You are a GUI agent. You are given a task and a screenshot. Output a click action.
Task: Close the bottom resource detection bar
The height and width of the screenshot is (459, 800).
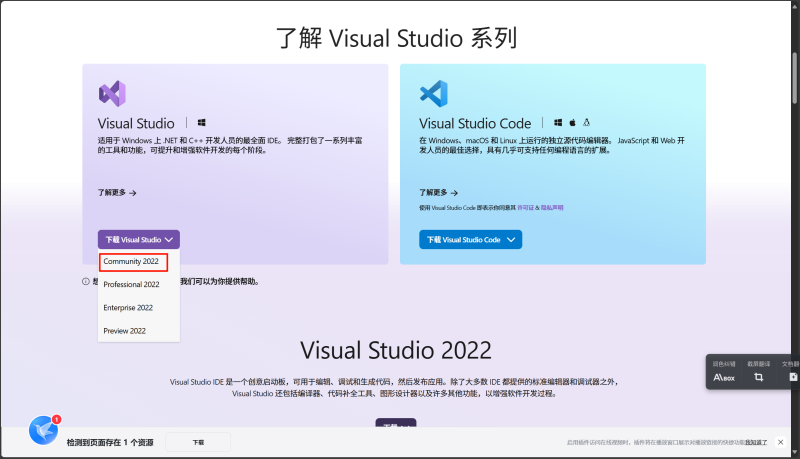click(x=781, y=442)
